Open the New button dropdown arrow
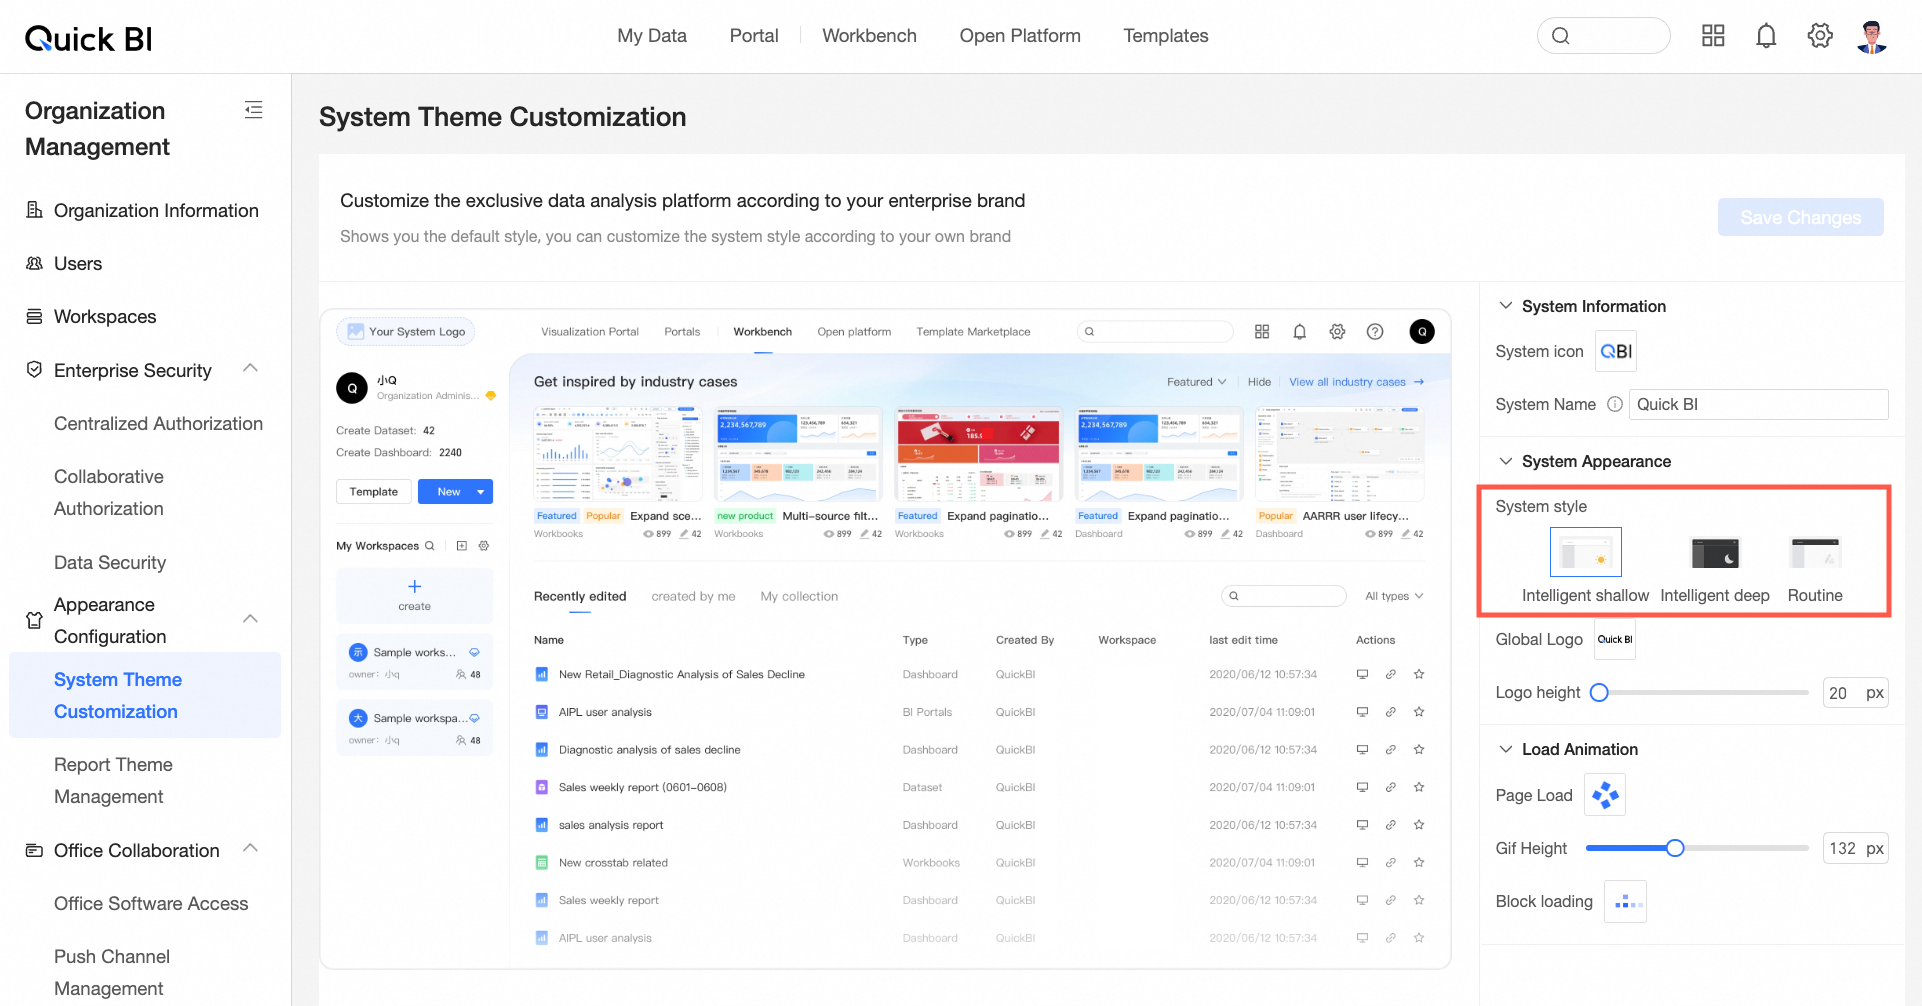This screenshot has width=1922, height=1006. click(x=481, y=492)
